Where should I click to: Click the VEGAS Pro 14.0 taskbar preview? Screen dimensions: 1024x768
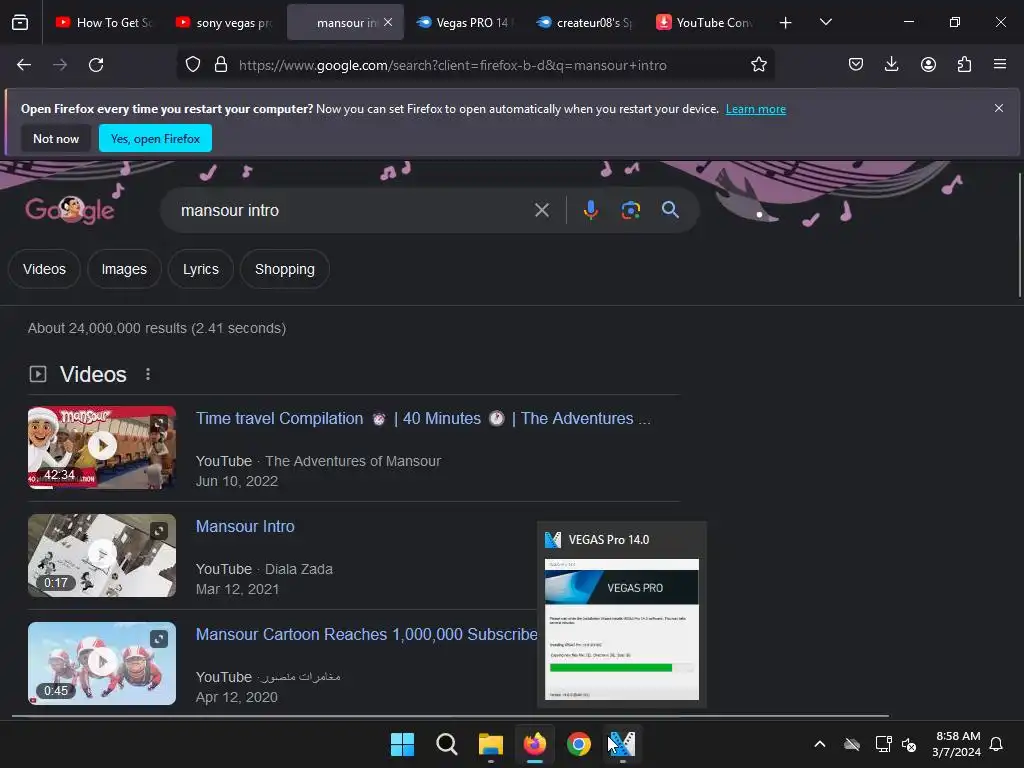tap(622, 615)
